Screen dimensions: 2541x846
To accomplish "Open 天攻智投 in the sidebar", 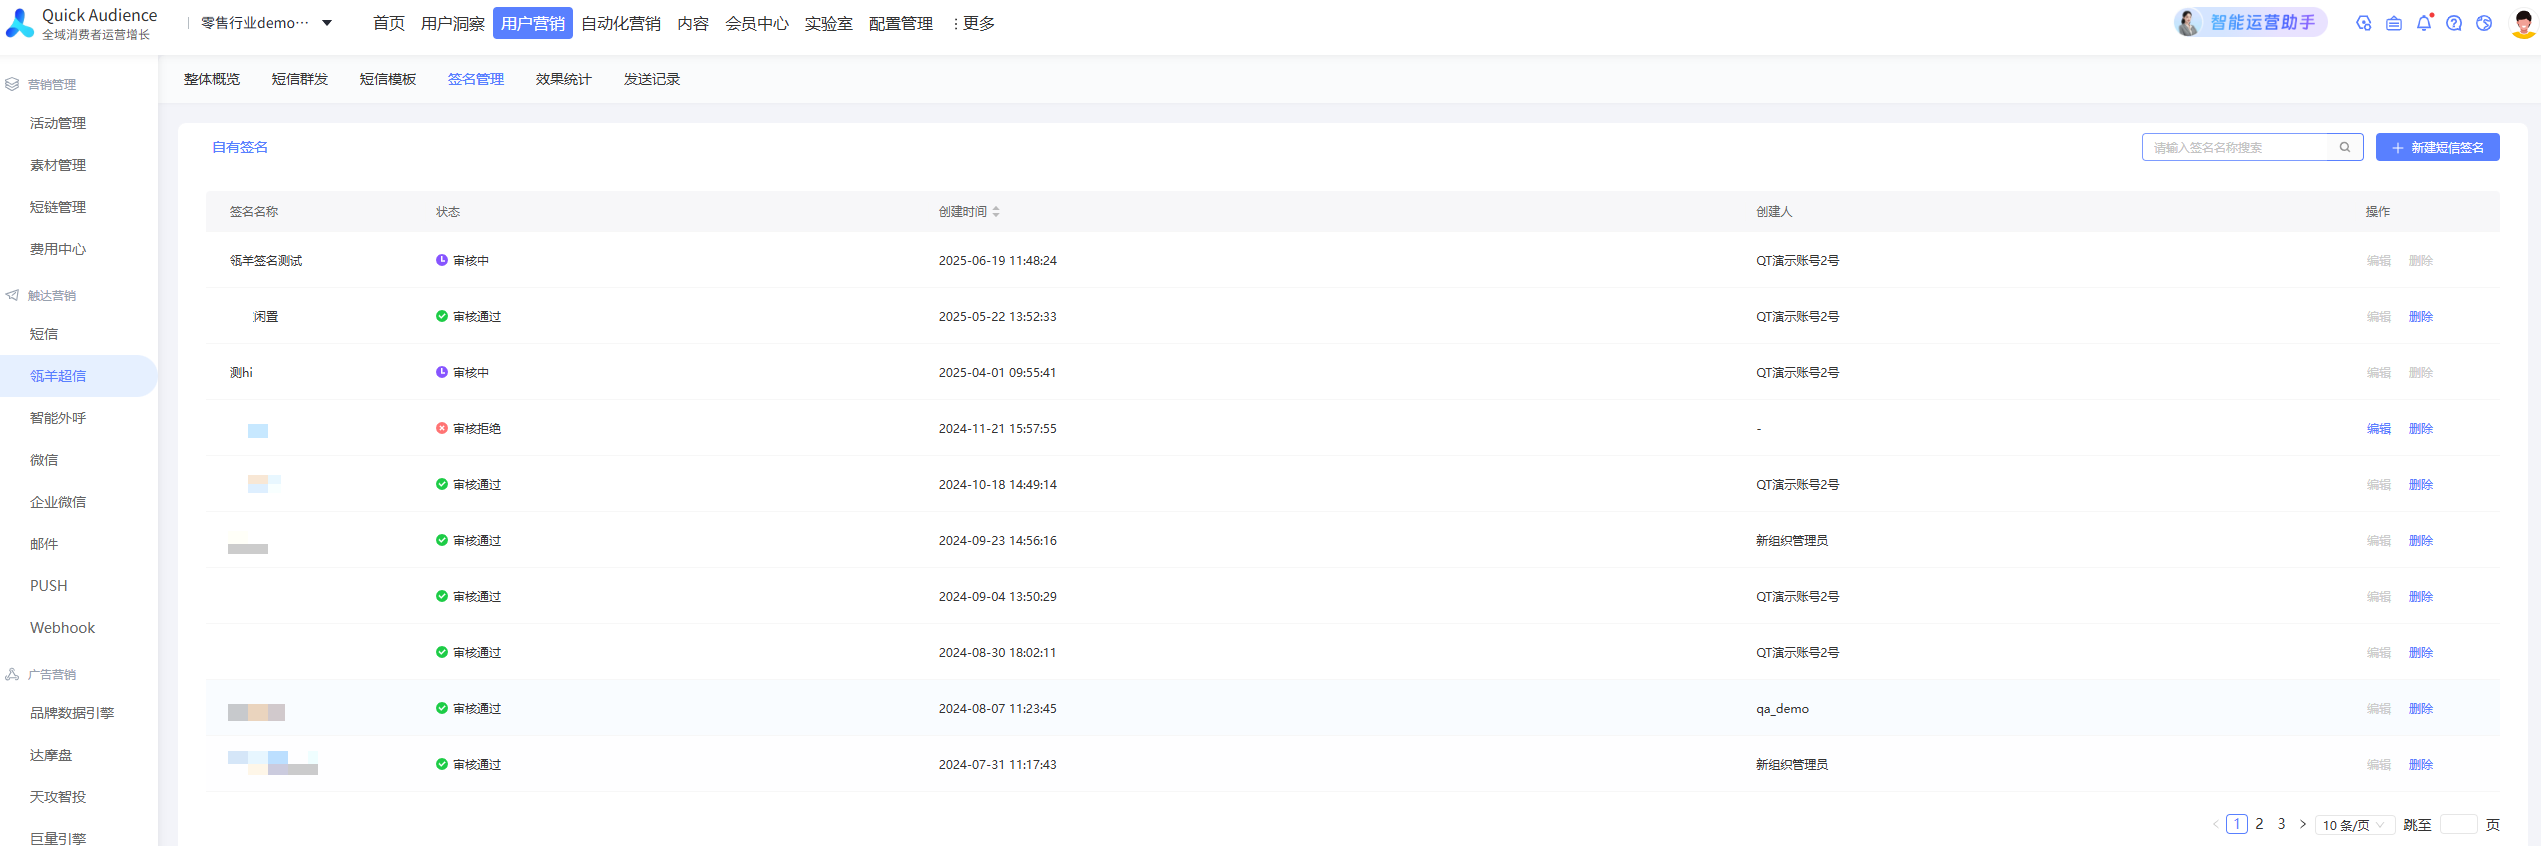I will pos(58,797).
